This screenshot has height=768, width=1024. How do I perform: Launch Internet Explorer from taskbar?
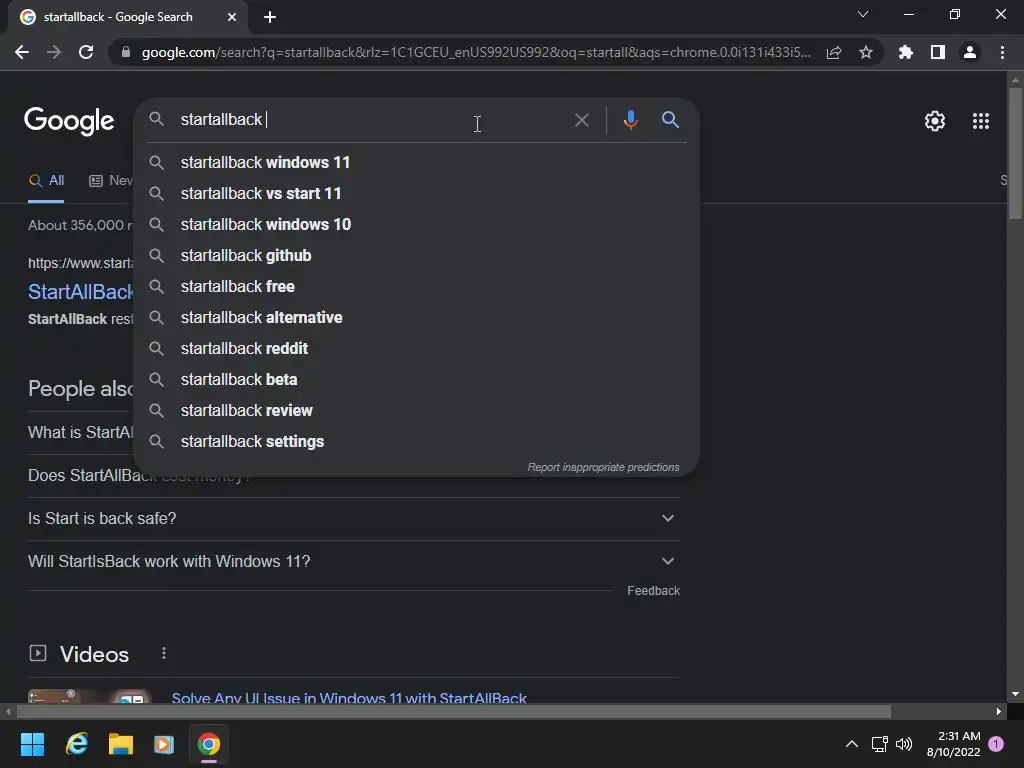(x=77, y=744)
